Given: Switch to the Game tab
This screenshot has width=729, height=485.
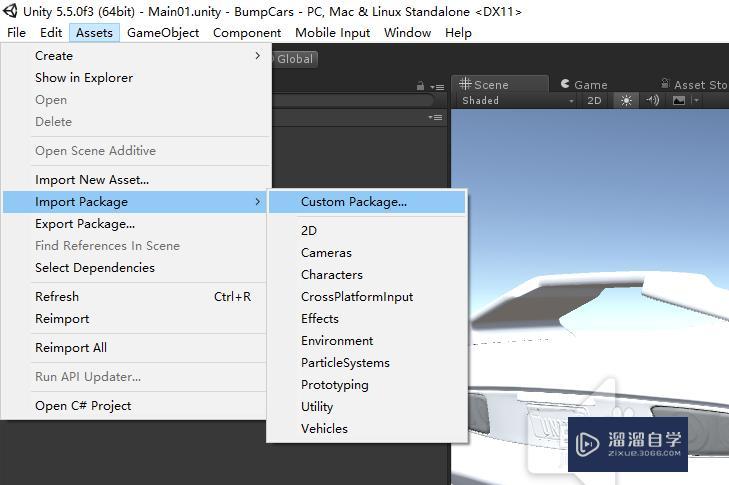Looking at the screenshot, I should point(584,85).
